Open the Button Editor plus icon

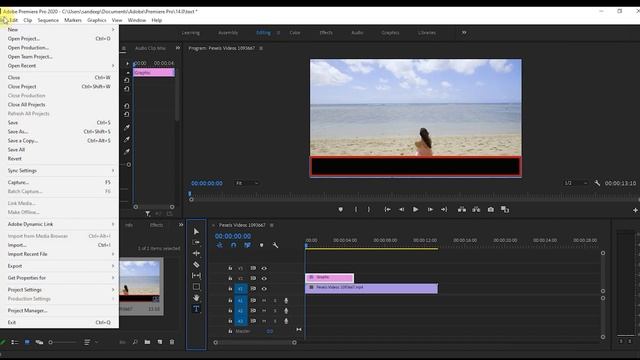pos(636,210)
